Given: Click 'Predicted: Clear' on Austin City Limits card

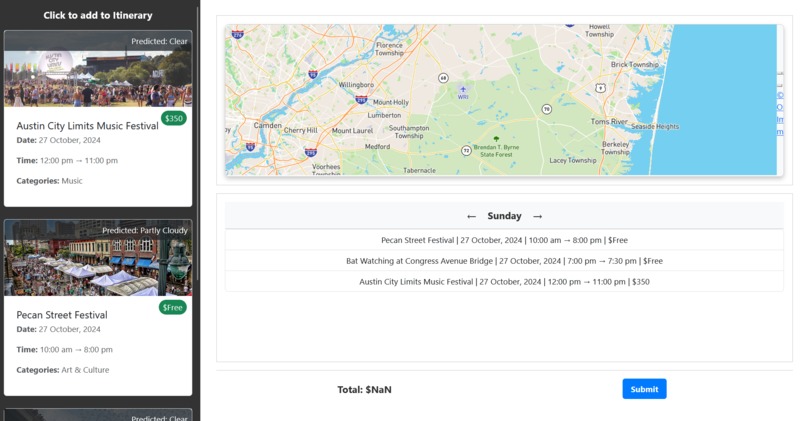Looking at the screenshot, I should click(x=159, y=41).
